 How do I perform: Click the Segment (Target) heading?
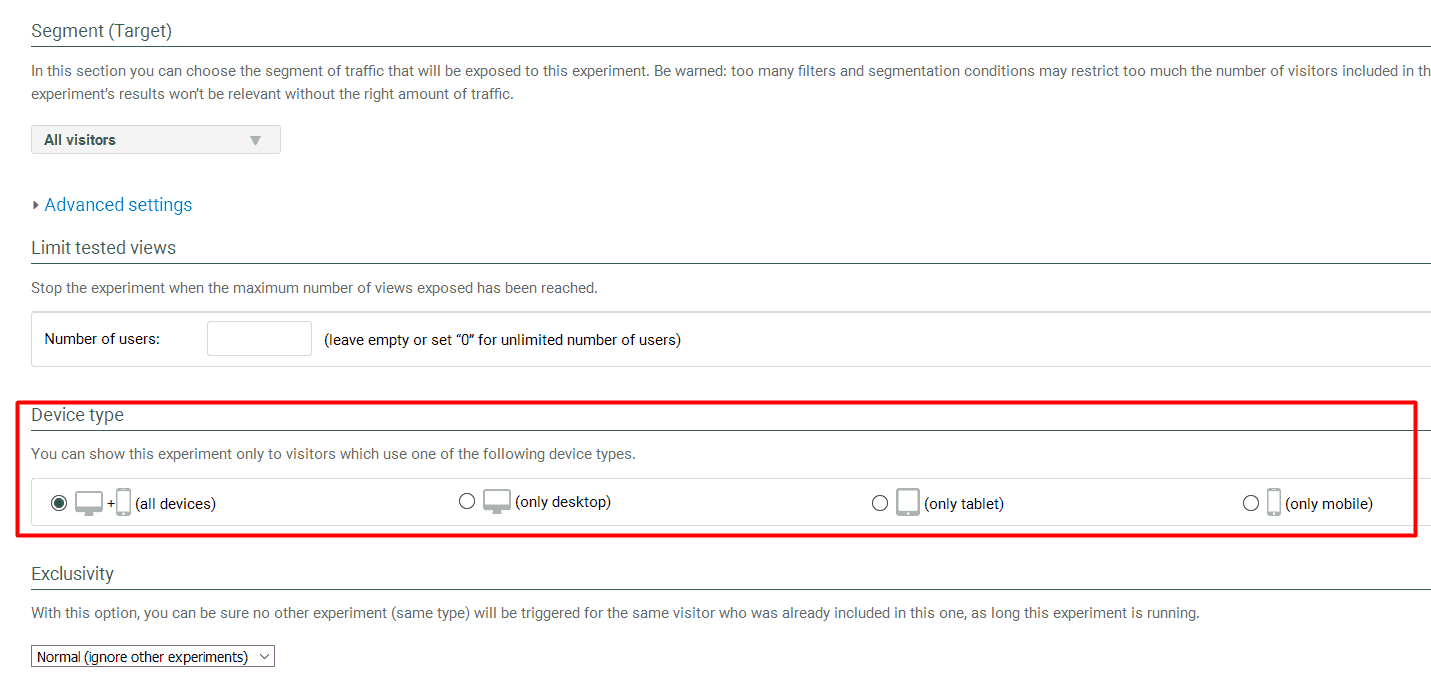pos(101,30)
